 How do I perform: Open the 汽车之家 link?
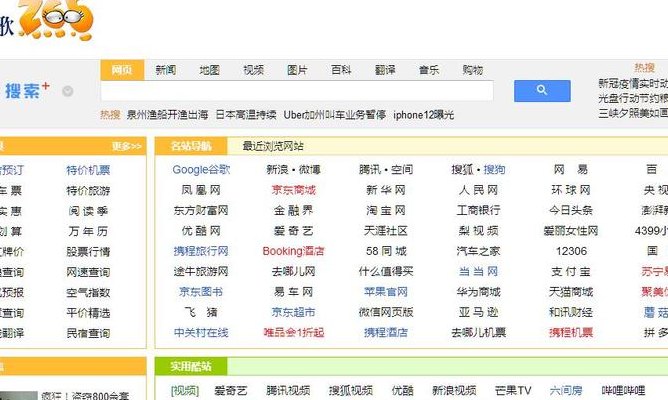click(478, 251)
